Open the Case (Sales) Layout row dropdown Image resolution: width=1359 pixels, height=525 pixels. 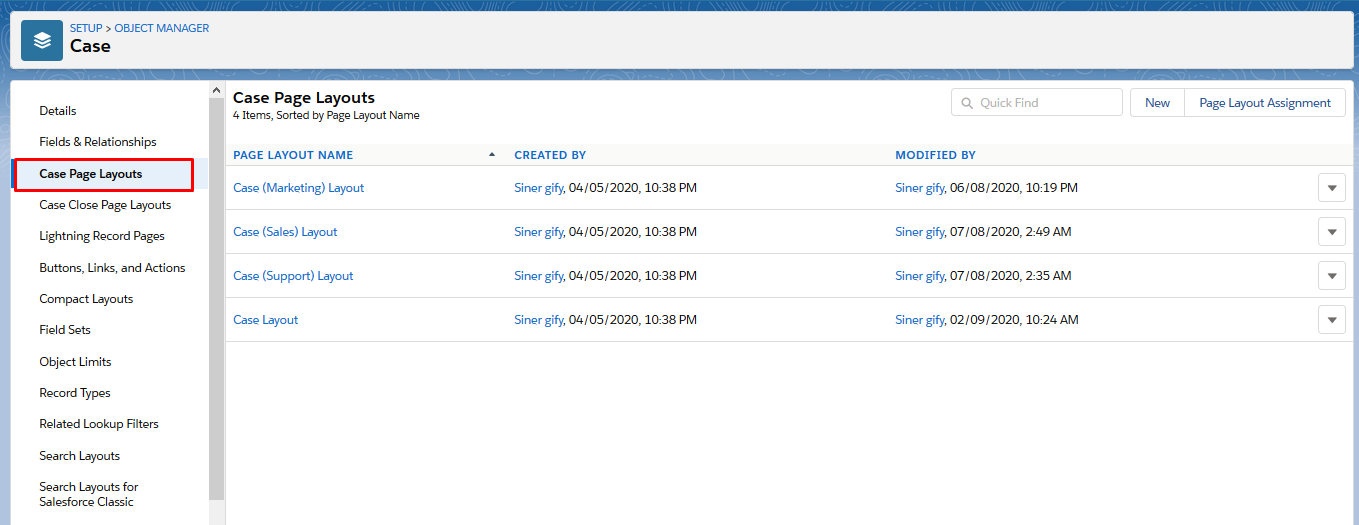click(x=1331, y=232)
